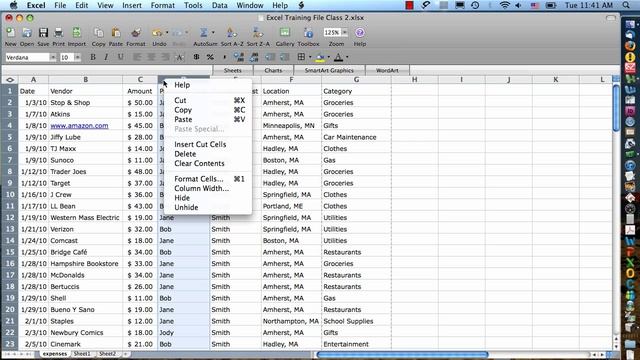Click the Undo arrow icon

157,33
